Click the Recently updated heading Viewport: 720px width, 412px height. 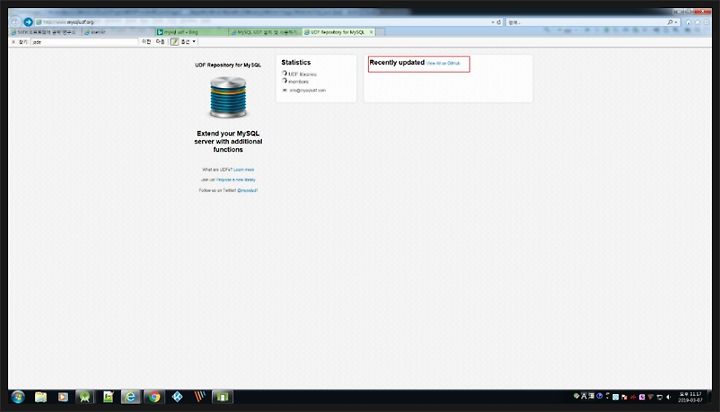tap(397, 62)
